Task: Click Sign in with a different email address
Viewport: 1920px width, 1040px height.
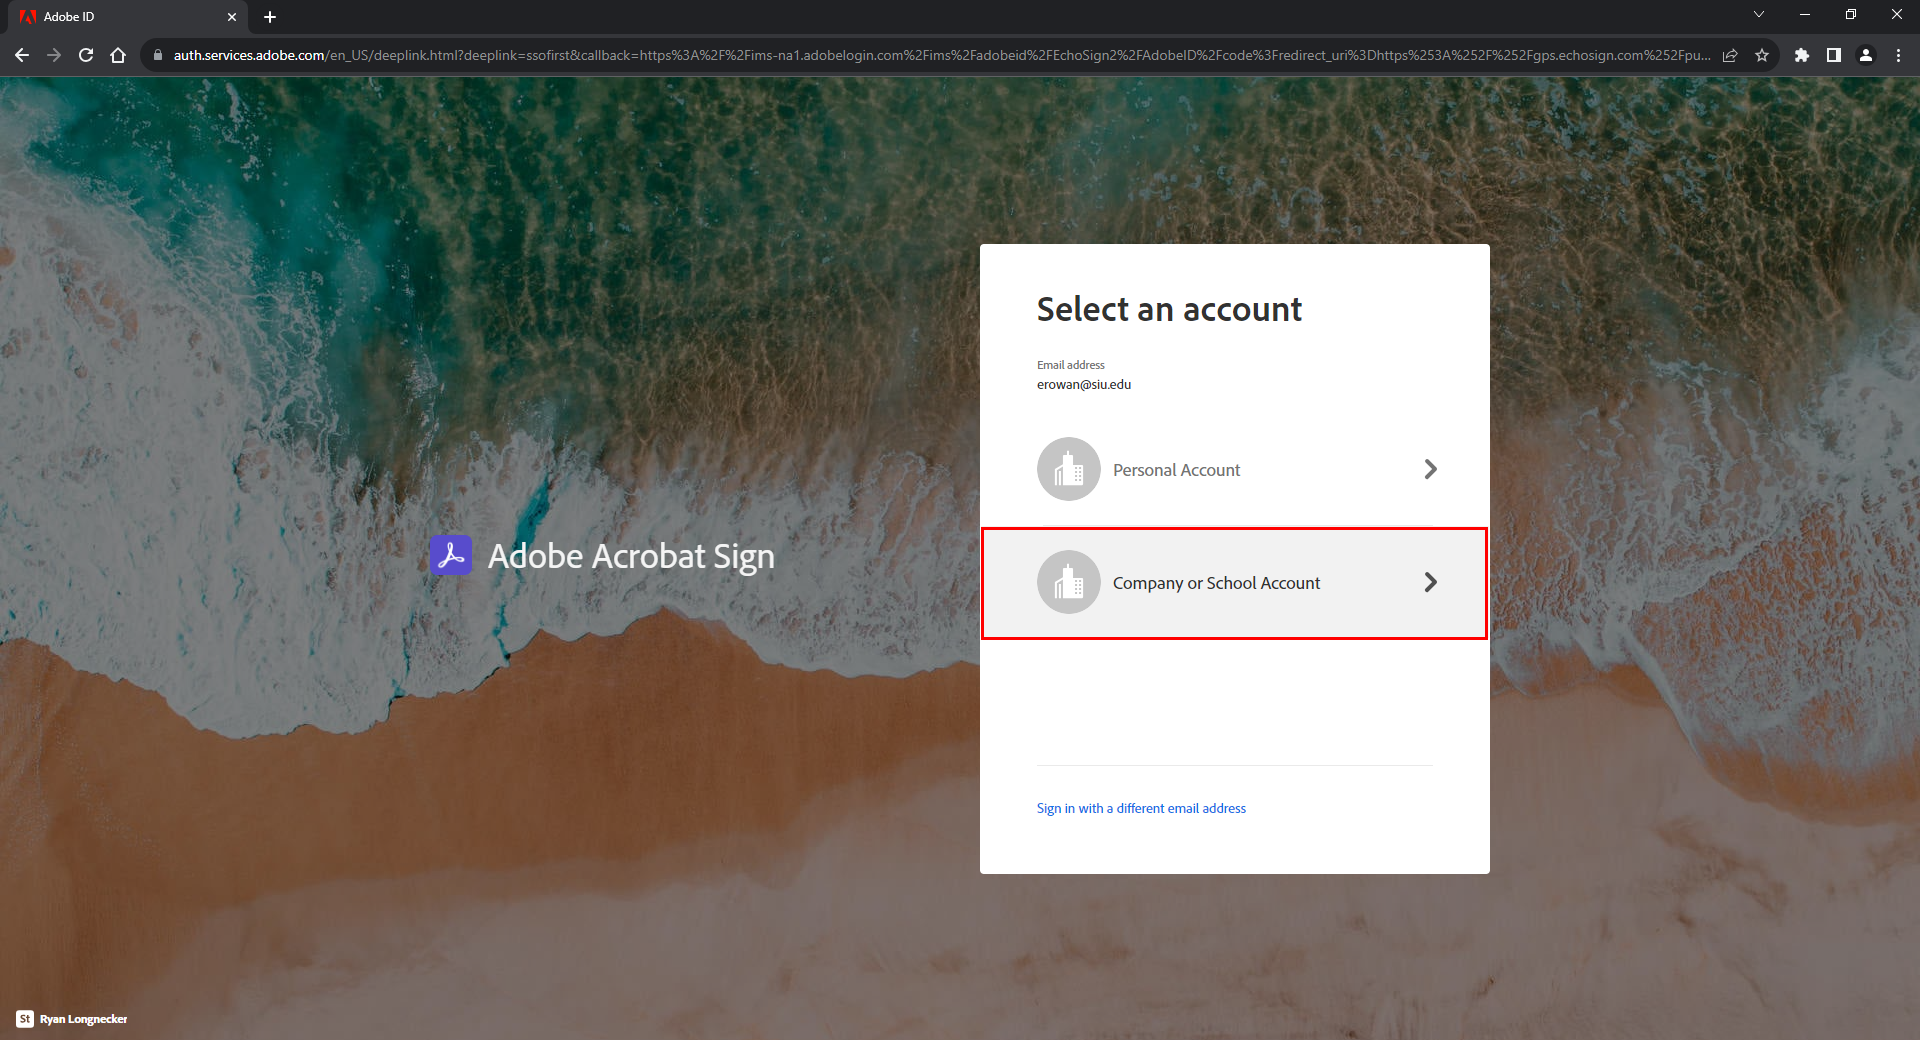Action: (1141, 808)
